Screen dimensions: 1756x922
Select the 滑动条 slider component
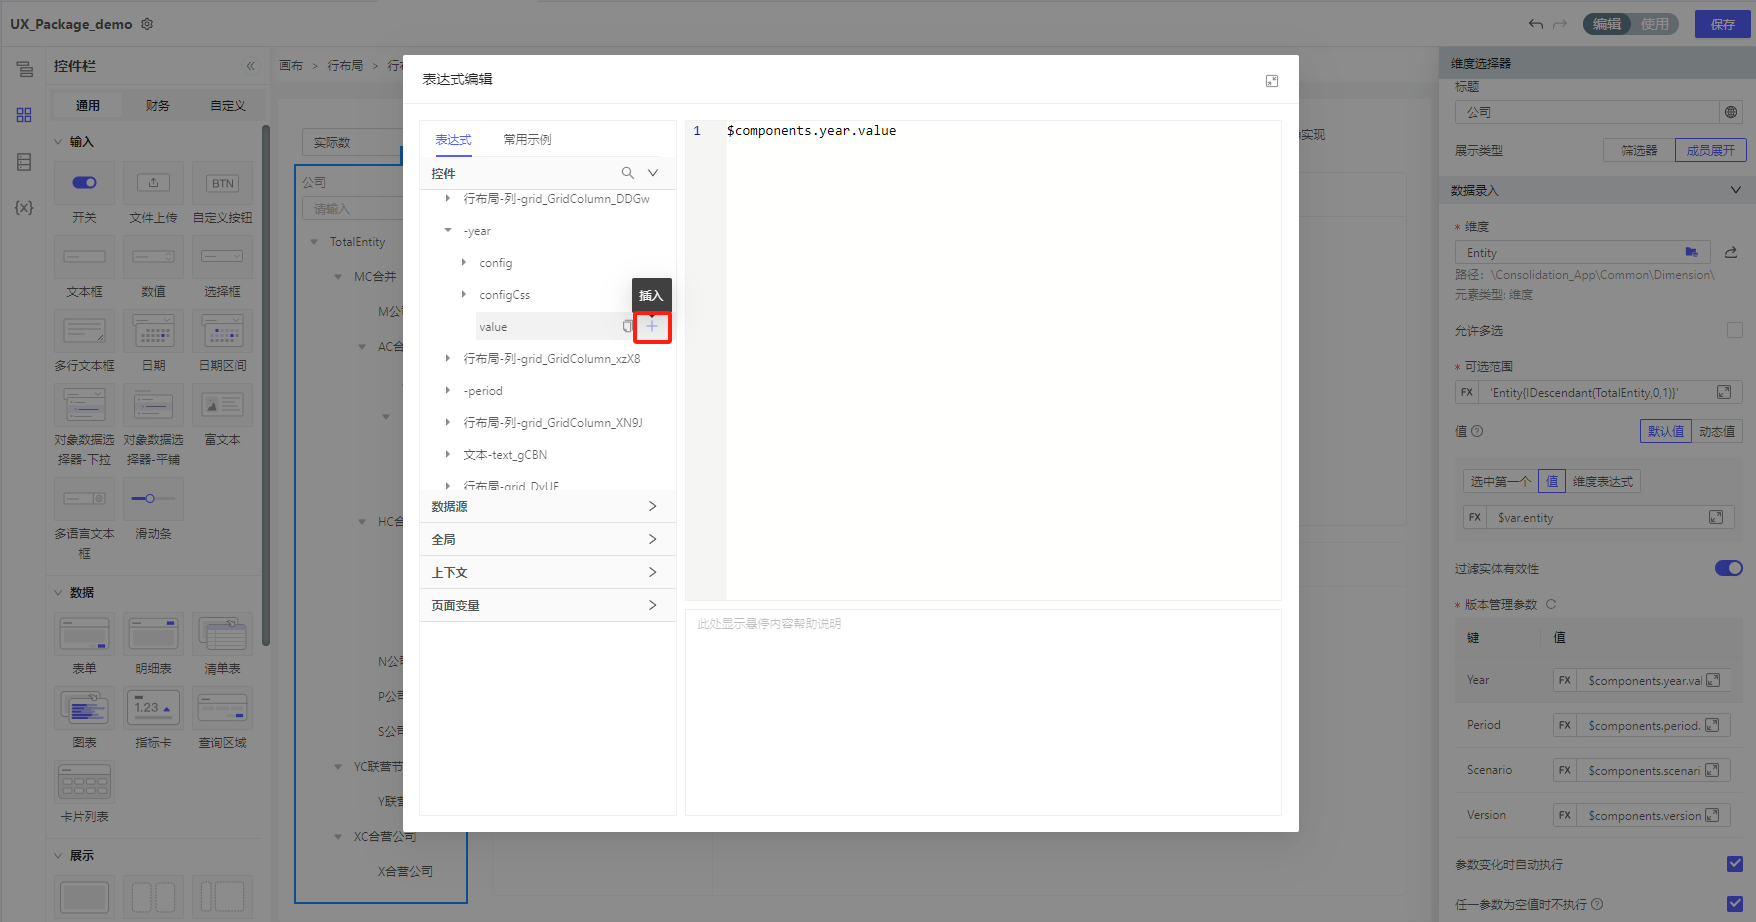coord(153,499)
